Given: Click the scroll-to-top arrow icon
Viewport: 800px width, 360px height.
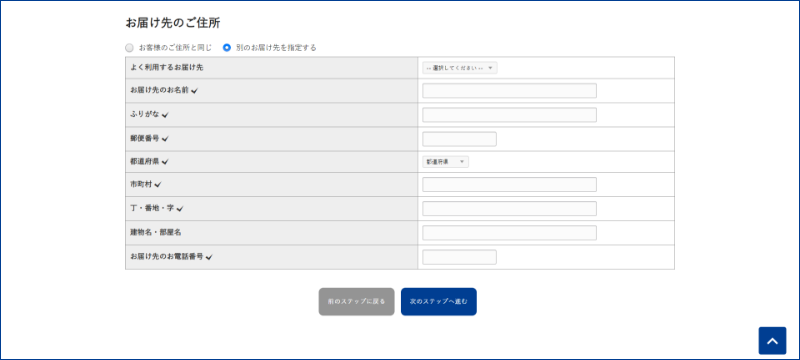Looking at the screenshot, I should point(772,341).
